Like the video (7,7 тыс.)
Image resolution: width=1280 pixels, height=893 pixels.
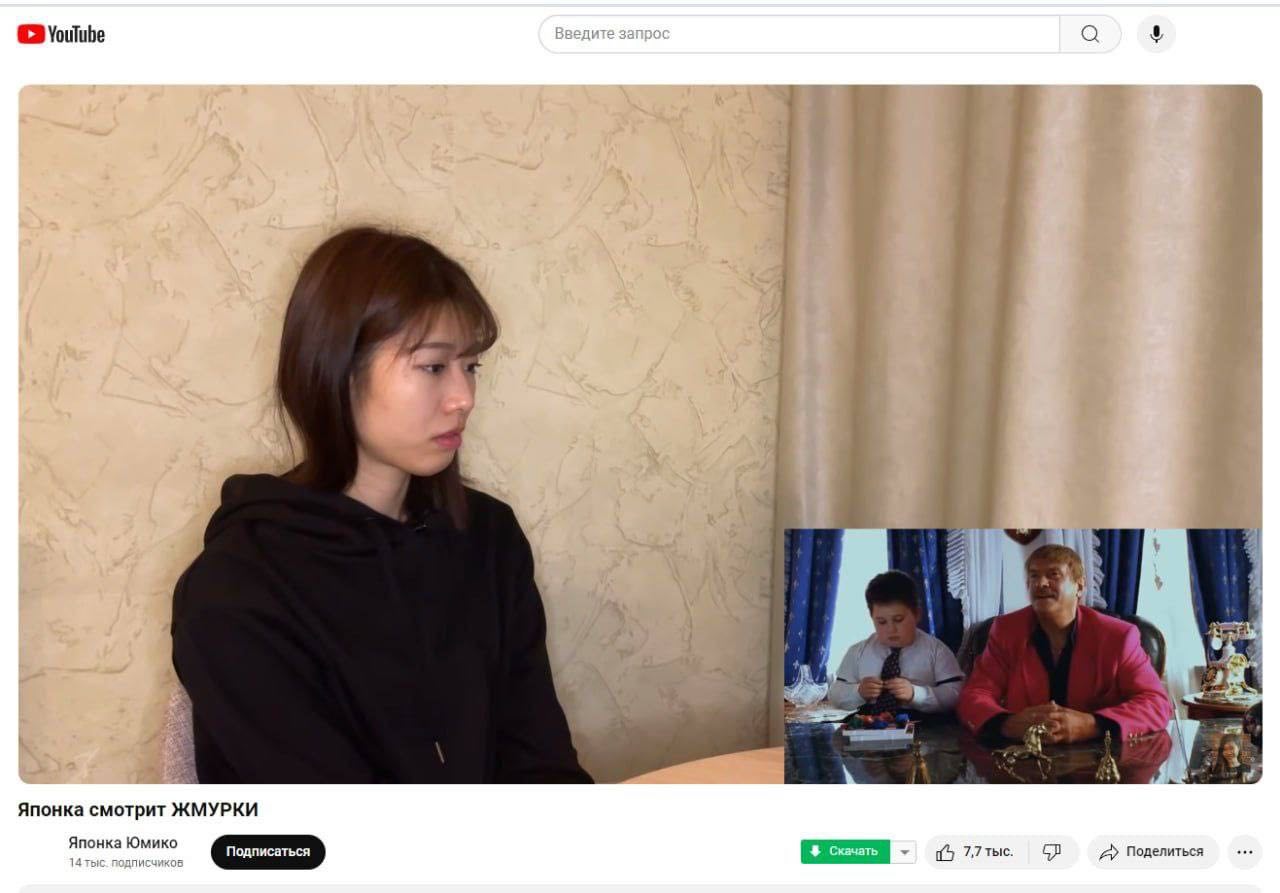[x=976, y=852]
